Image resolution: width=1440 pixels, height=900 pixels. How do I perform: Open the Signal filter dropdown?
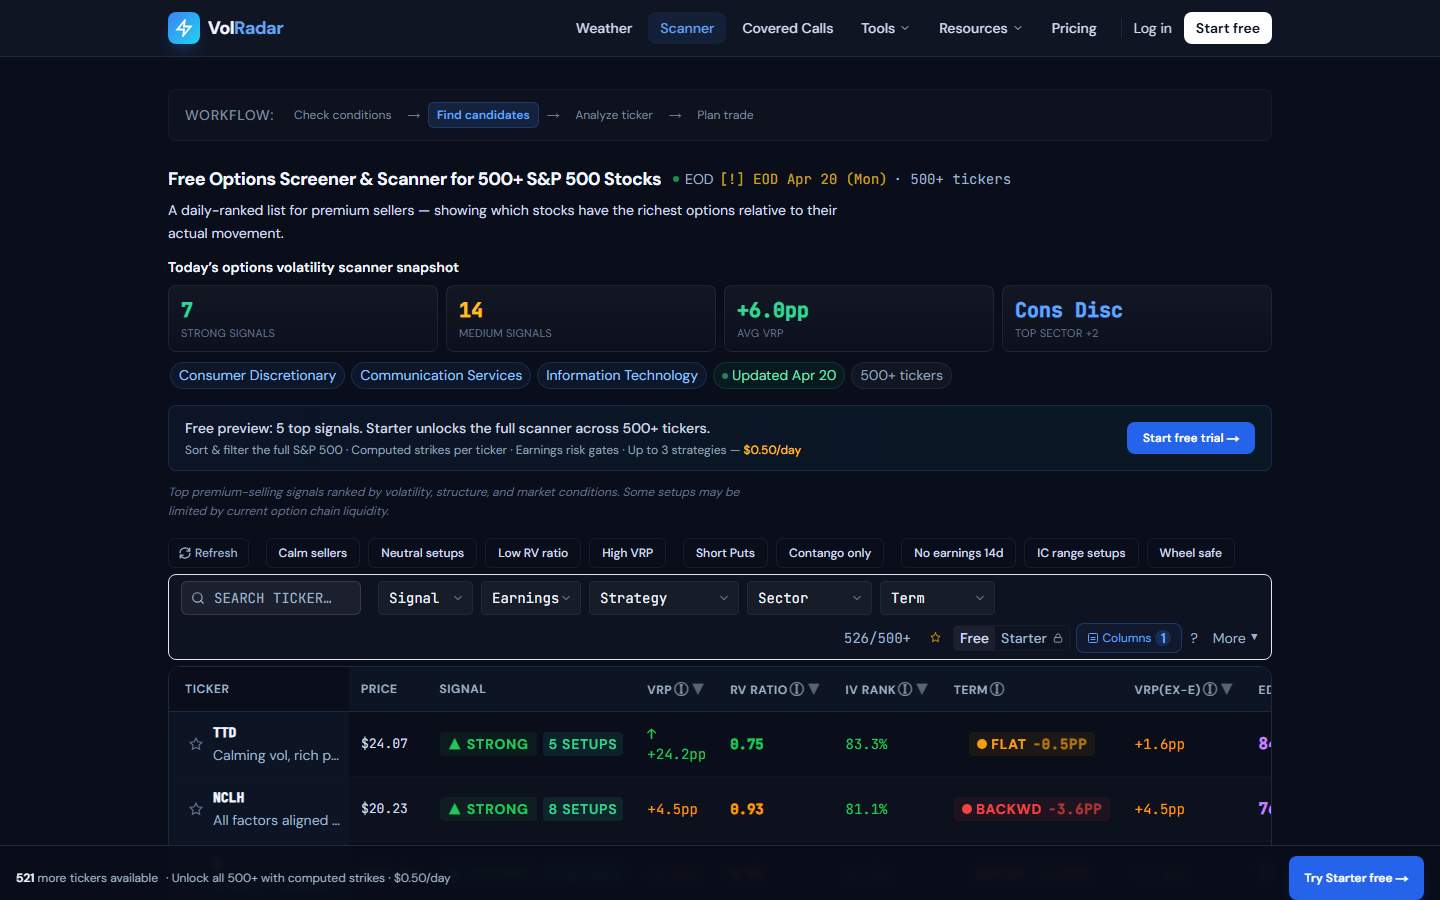point(425,598)
